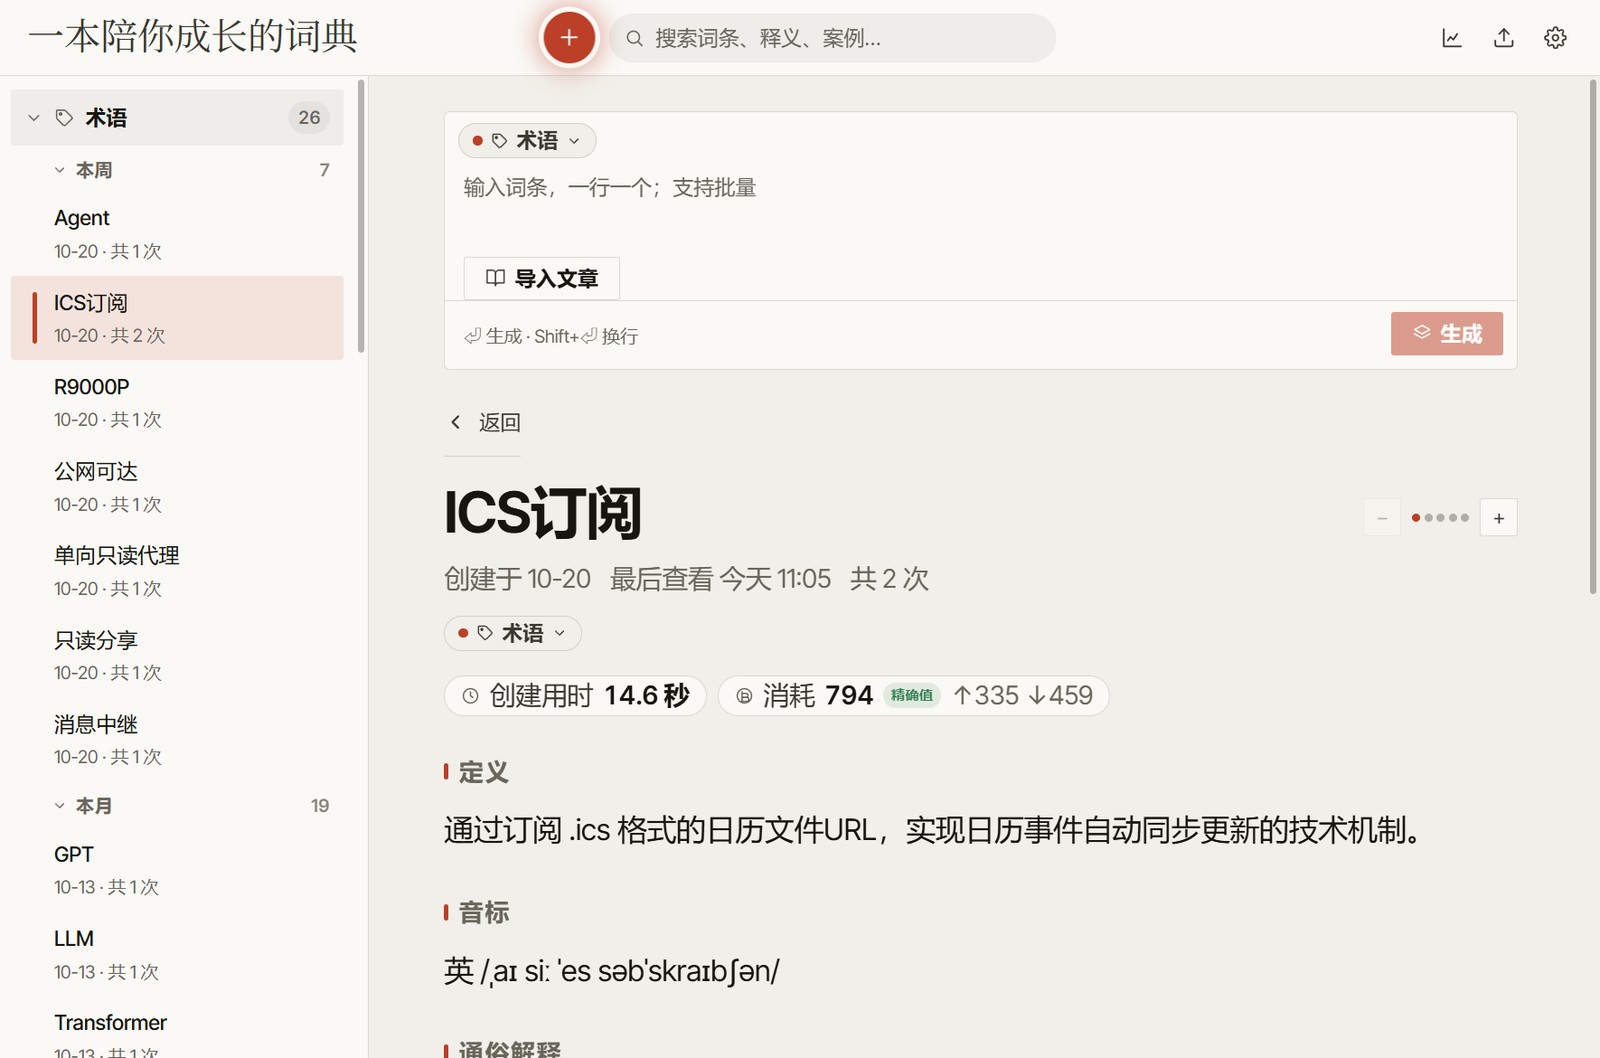
Task: Click the mastery level dots indicator
Action: coord(1440,518)
